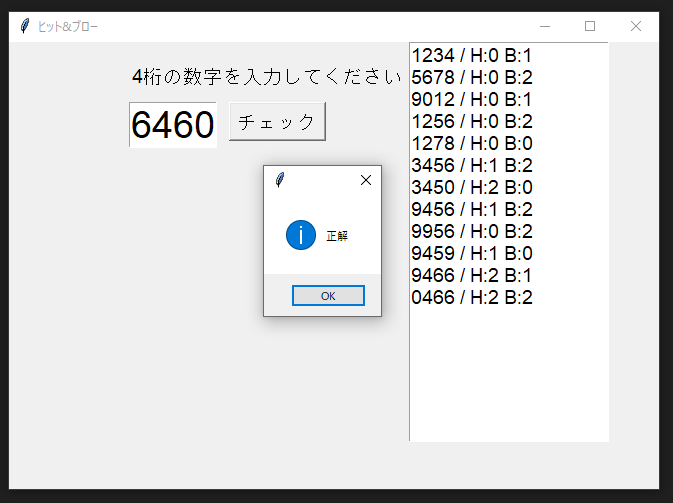Select the history row 3456 / H:1 B:2

click(471, 165)
